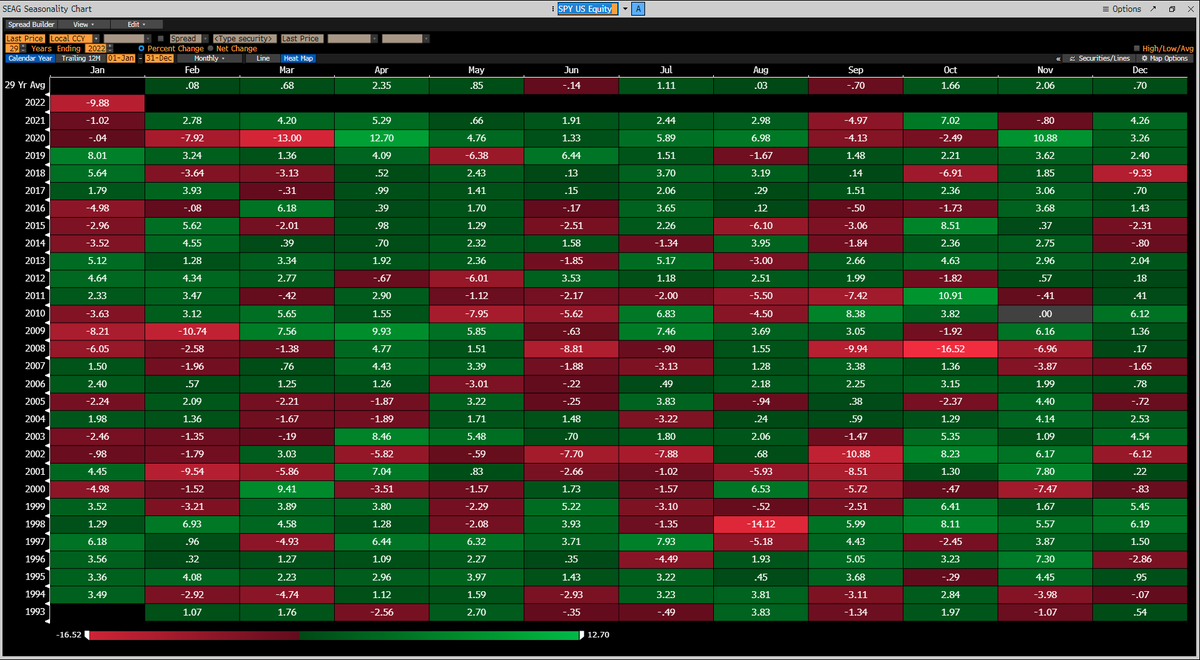Screen dimensions: 1200x660
Task: Switch to Line view
Action: click(x=263, y=58)
